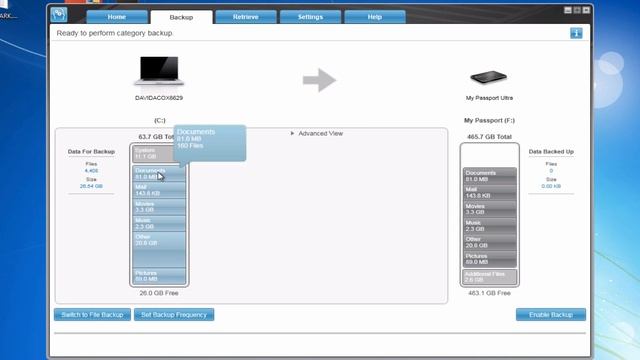Click Set Backup Frequency button

174,315
